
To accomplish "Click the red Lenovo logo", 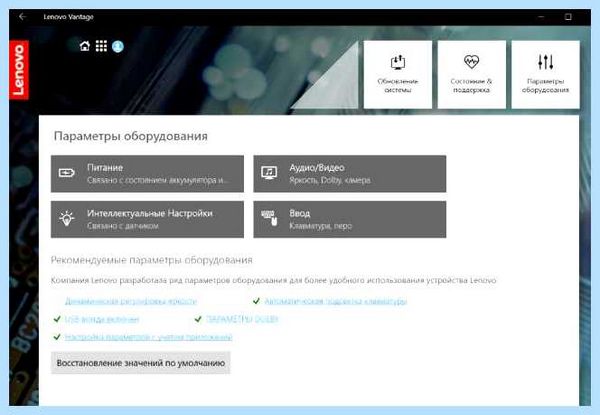I will (x=19, y=70).
